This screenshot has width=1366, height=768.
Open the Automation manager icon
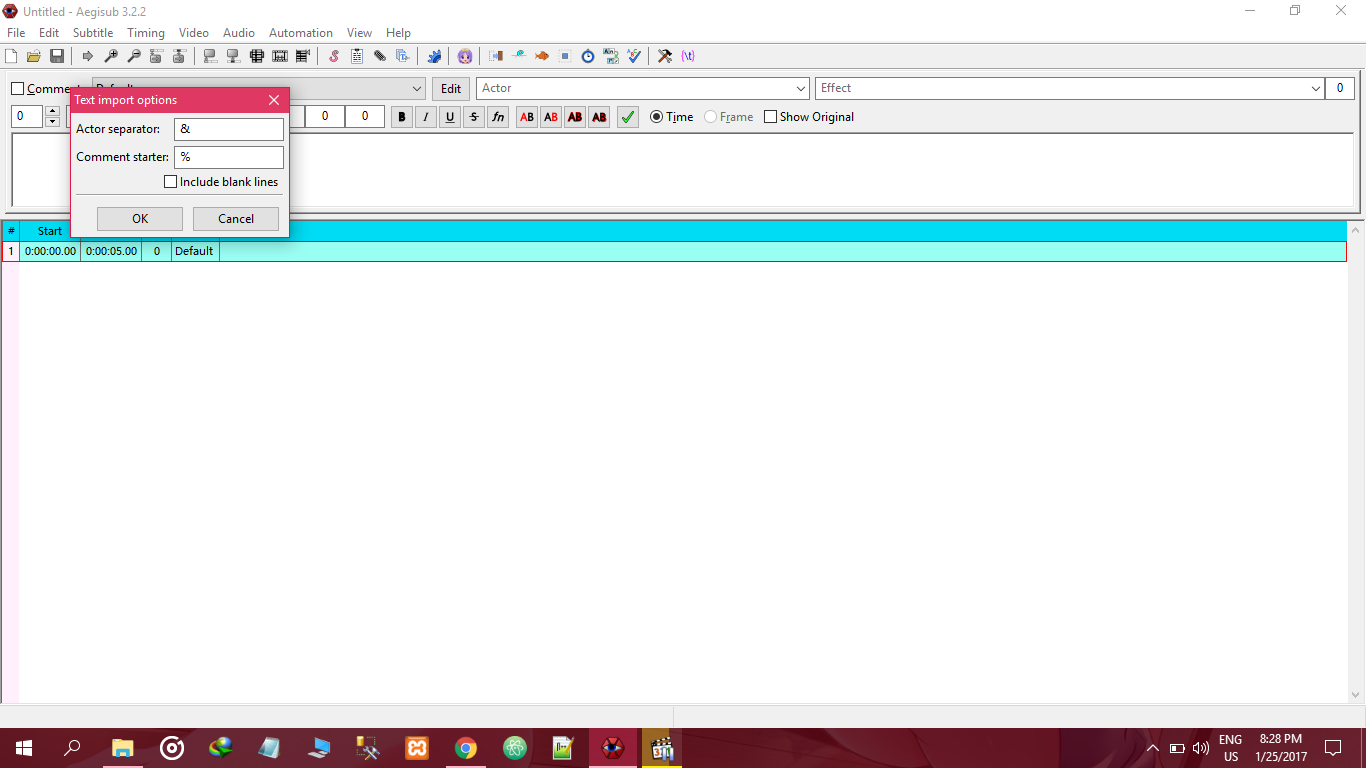click(434, 56)
